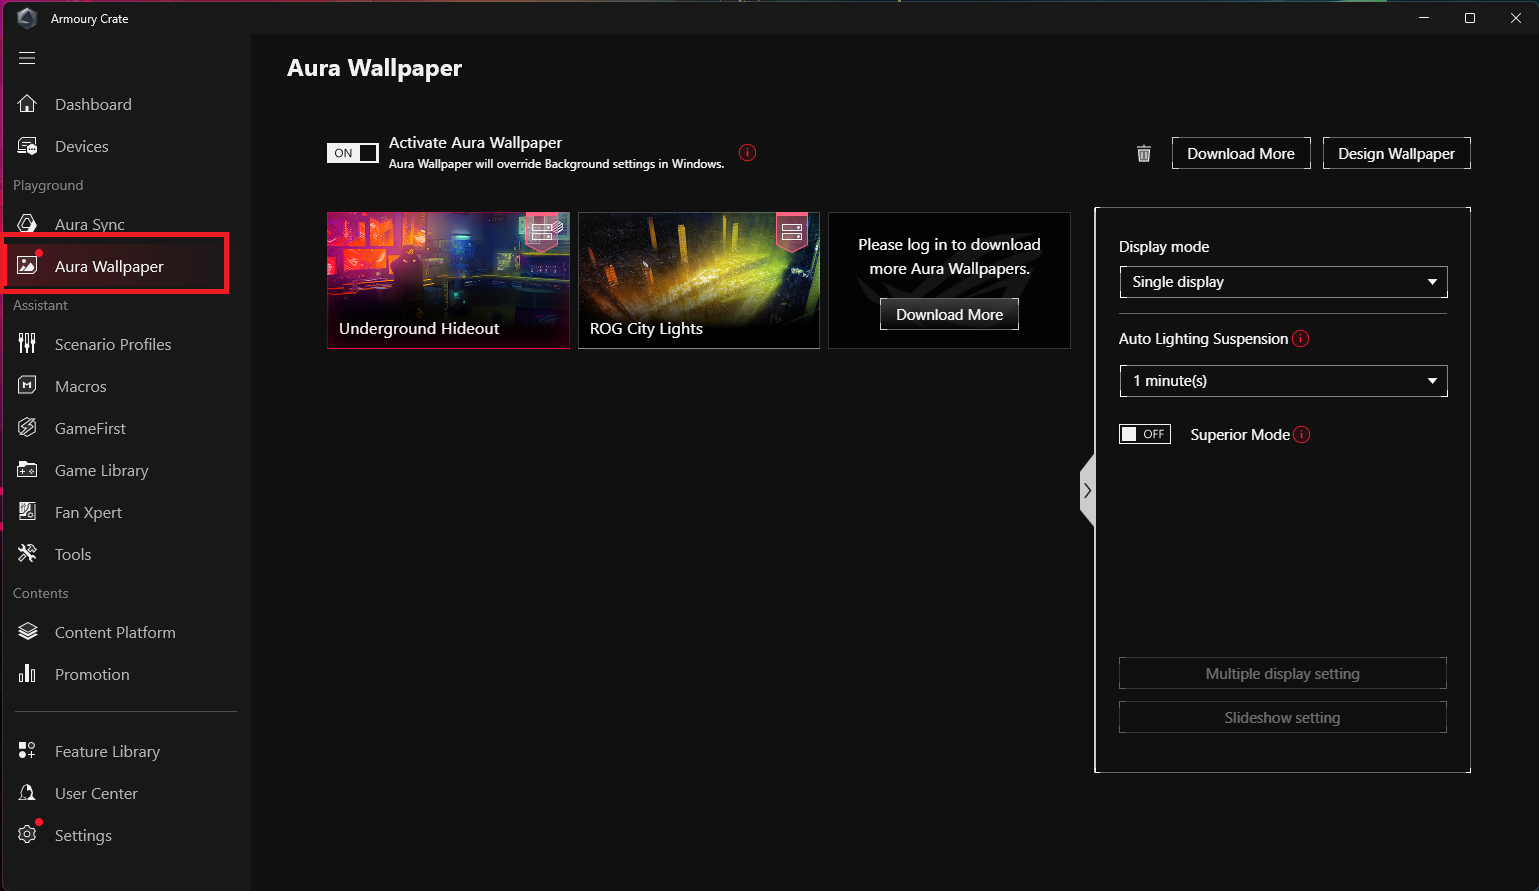Click the Aura Sync label in the sidebar
This screenshot has width=1539, height=891.
[90, 224]
